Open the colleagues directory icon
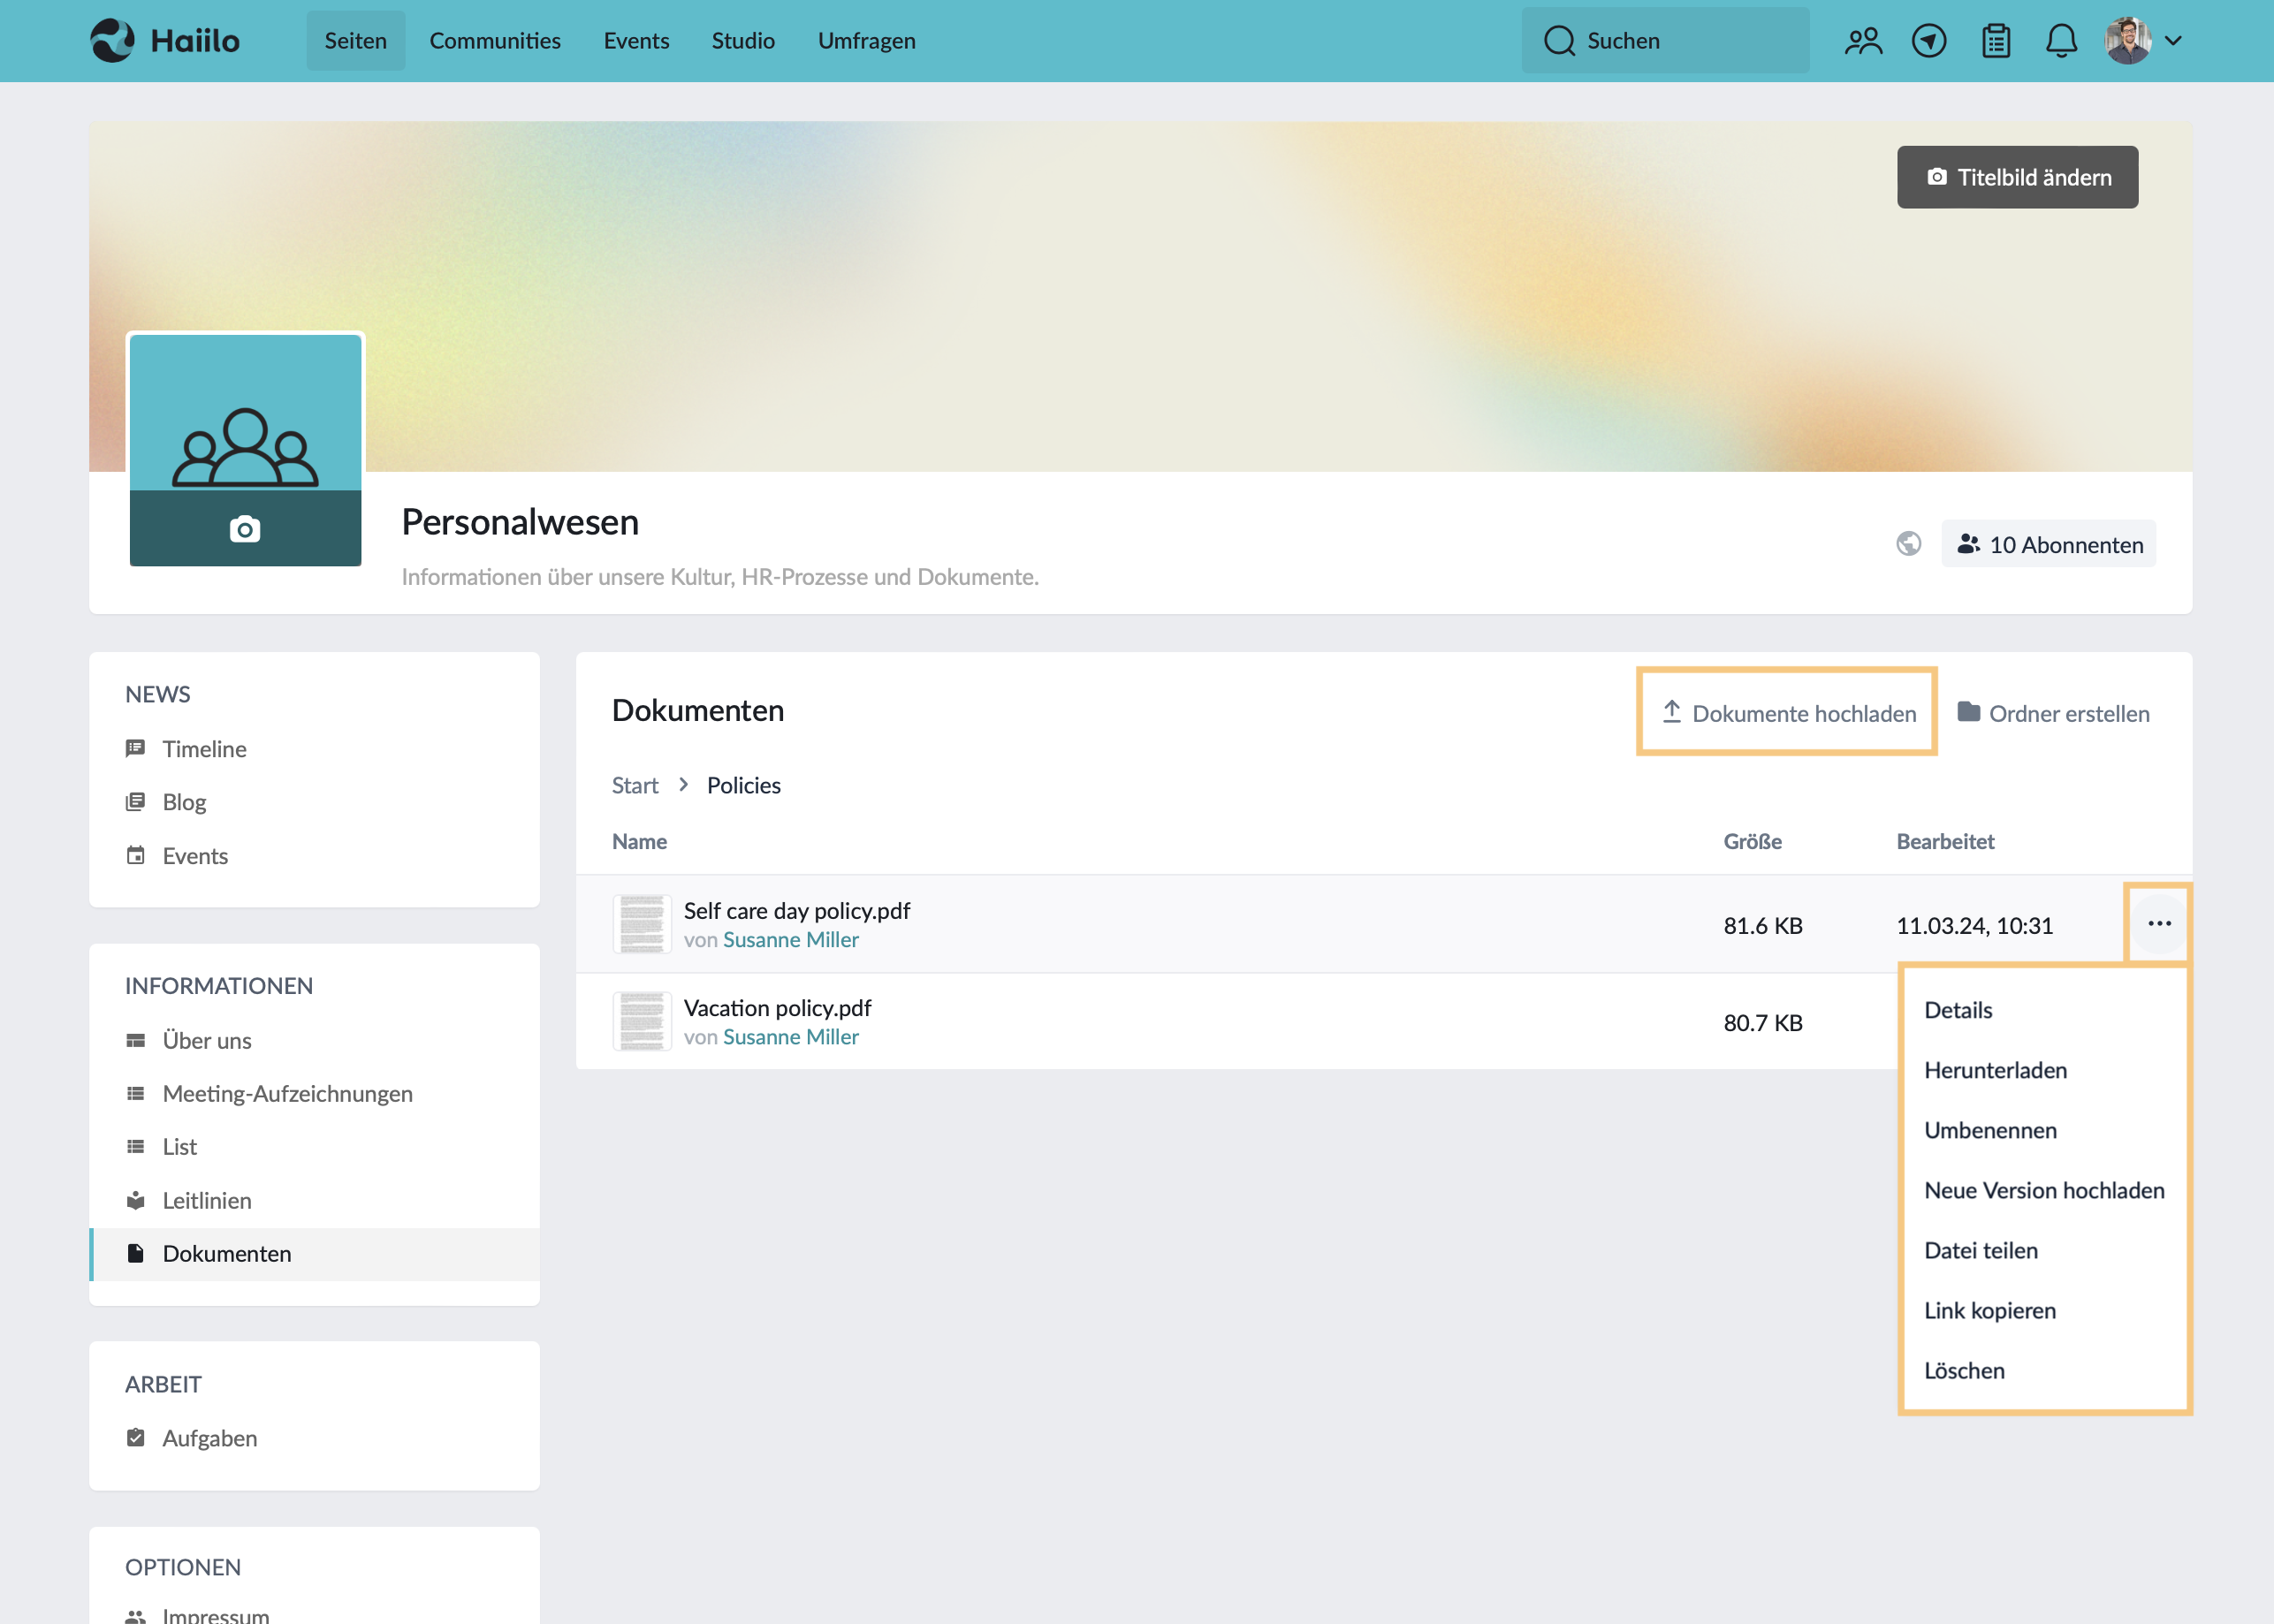The image size is (2274, 1624). tap(1863, 41)
